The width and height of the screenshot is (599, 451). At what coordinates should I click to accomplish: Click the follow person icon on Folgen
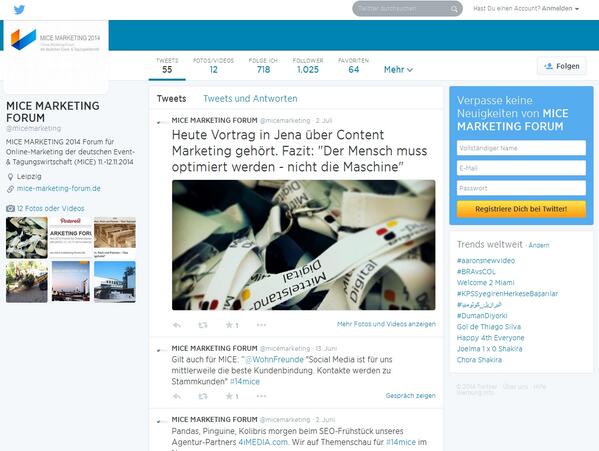tap(549, 66)
